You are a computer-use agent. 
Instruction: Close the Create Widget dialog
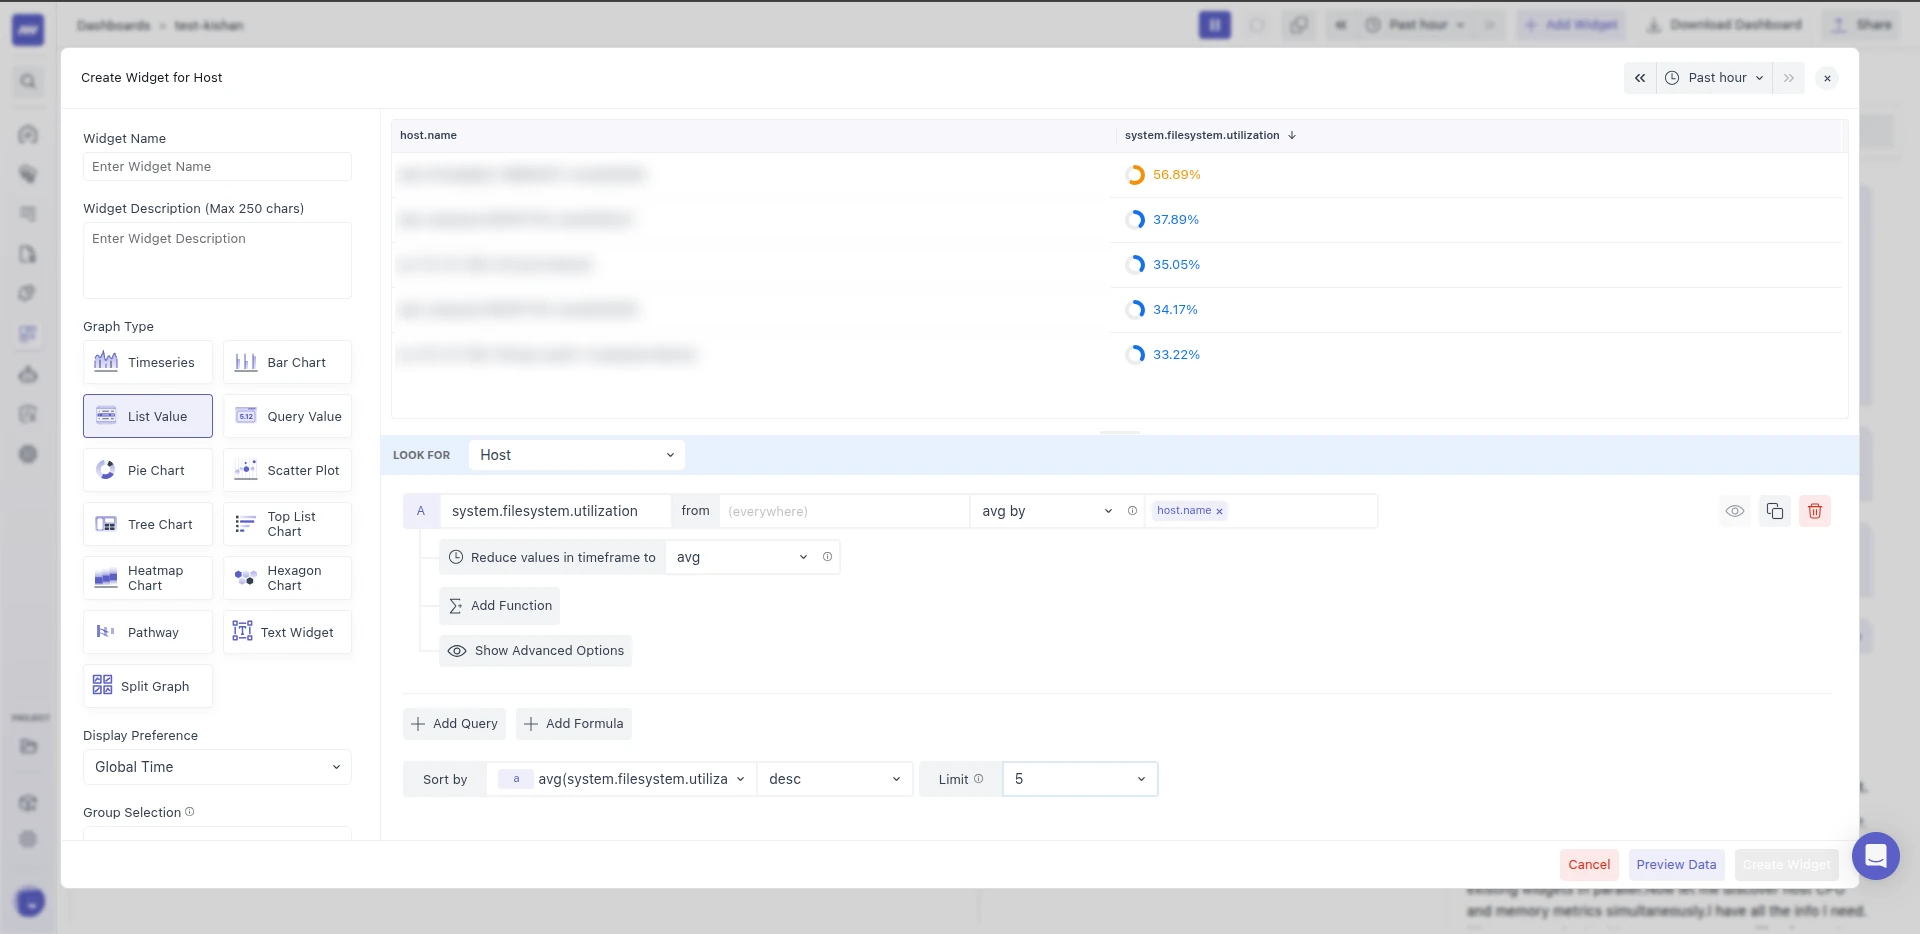pyautogui.click(x=1827, y=78)
